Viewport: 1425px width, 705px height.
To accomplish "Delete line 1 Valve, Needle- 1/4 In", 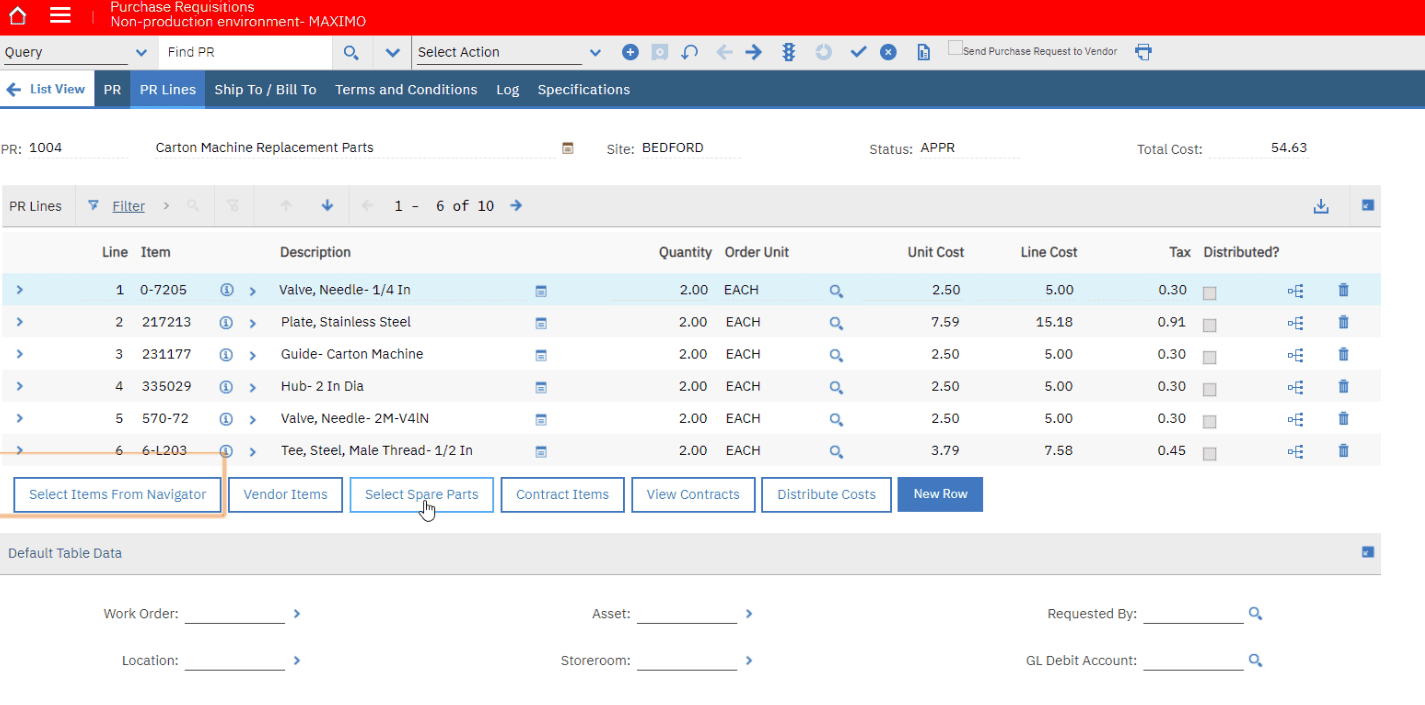I will point(1343,290).
